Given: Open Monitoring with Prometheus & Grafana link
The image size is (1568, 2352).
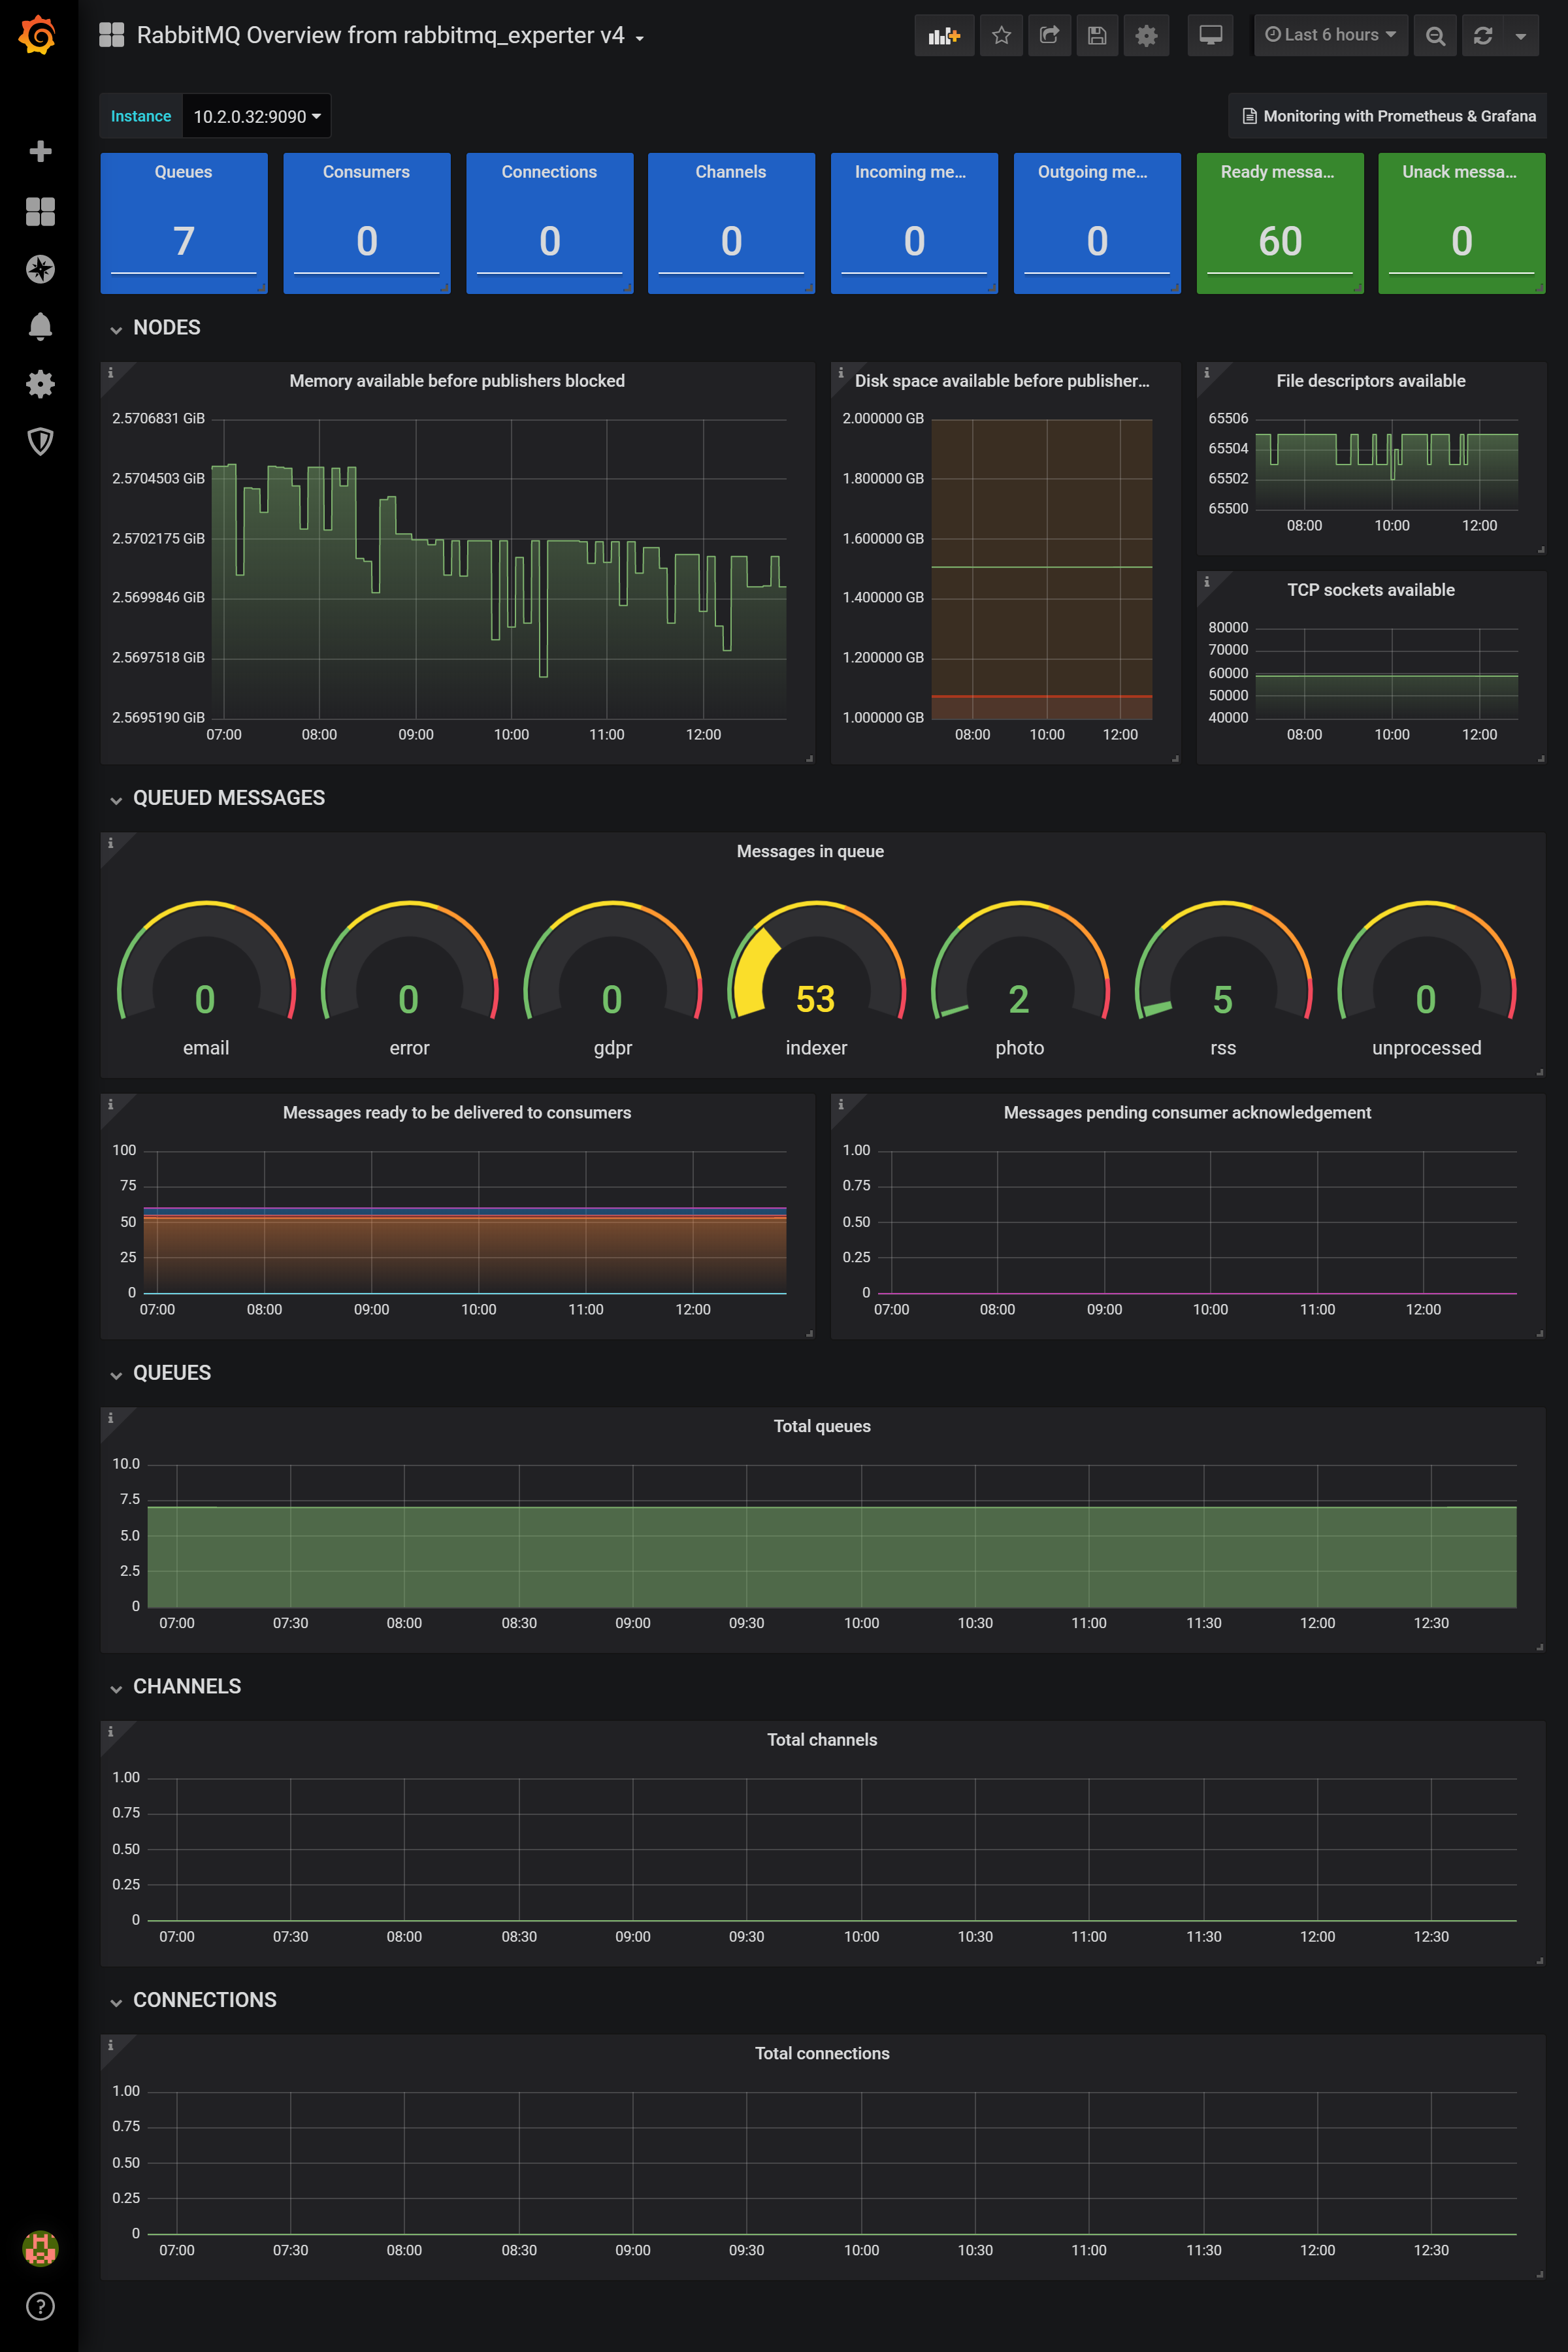Looking at the screenshot, I should point(1388,116).
